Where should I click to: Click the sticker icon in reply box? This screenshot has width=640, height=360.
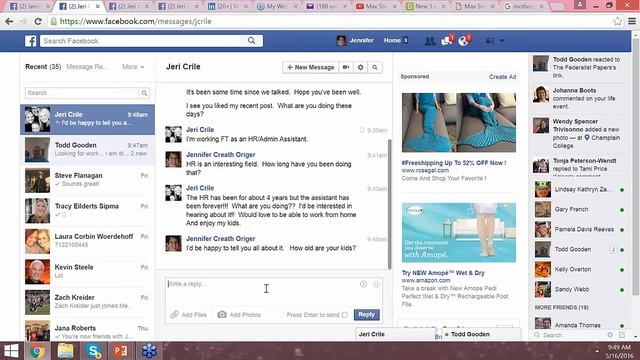coord(363,284)
